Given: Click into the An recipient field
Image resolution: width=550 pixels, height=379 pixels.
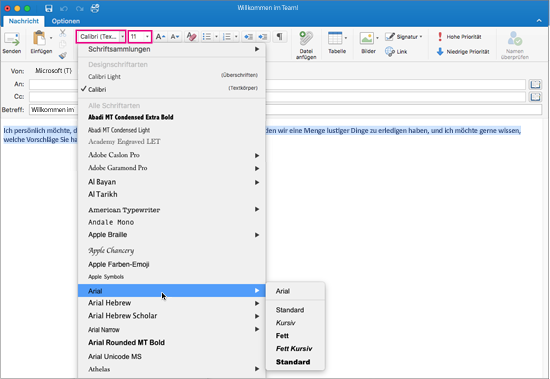Looking at the screenshot, I should [x=277, y=84].
